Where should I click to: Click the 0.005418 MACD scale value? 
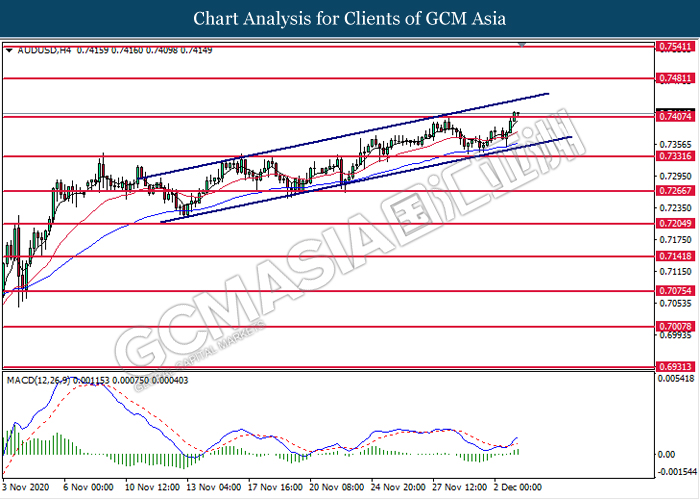tap(677, 379)
